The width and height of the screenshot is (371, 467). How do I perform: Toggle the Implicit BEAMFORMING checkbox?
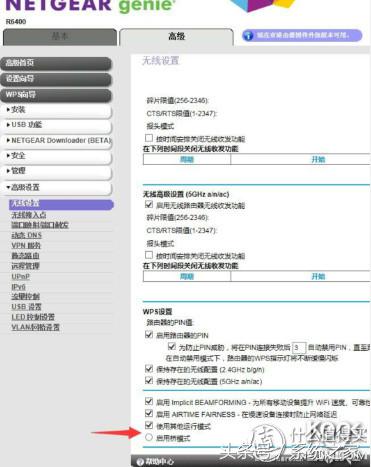(x=149, y=402)
